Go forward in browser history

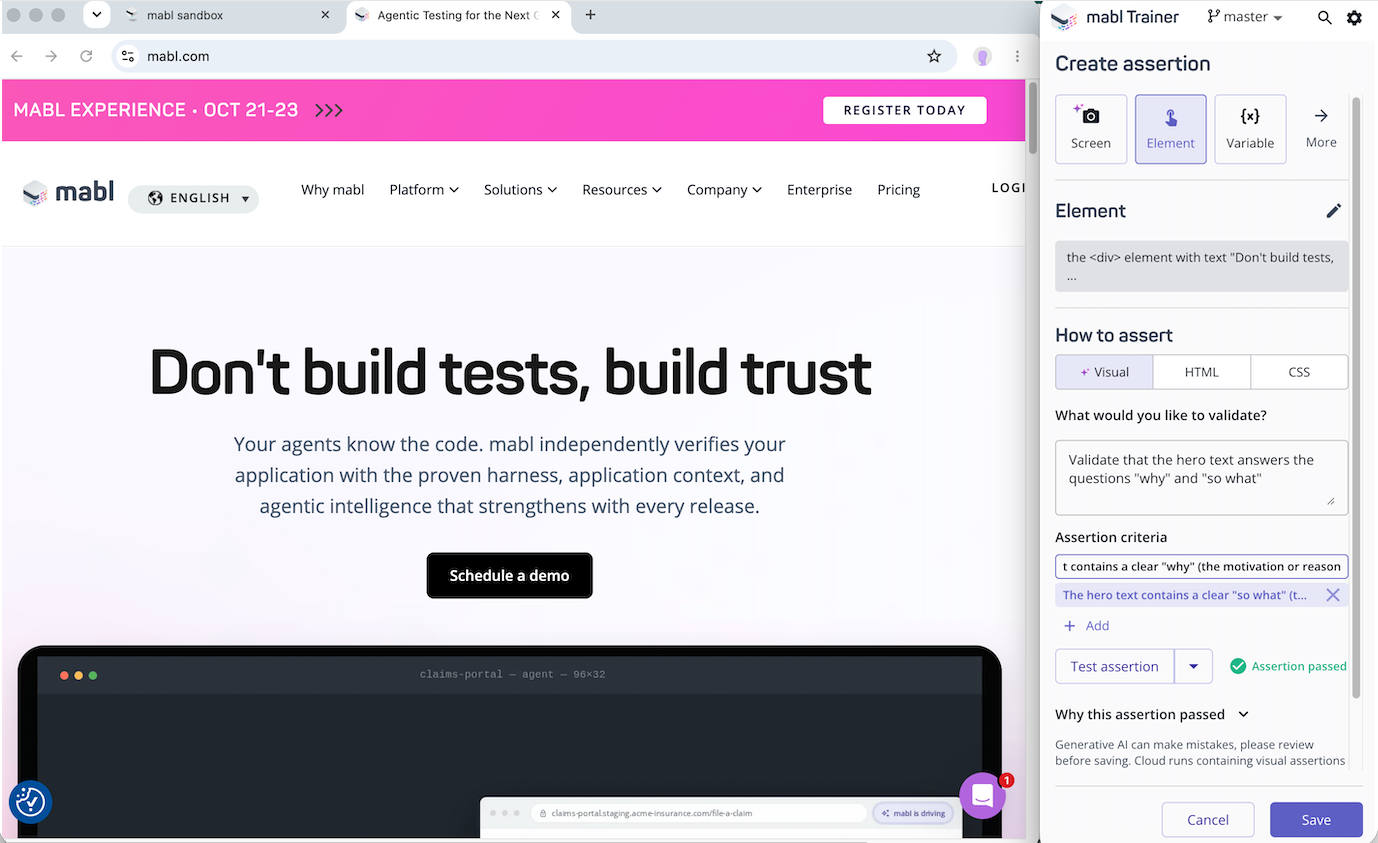click(x=51, y=56)
